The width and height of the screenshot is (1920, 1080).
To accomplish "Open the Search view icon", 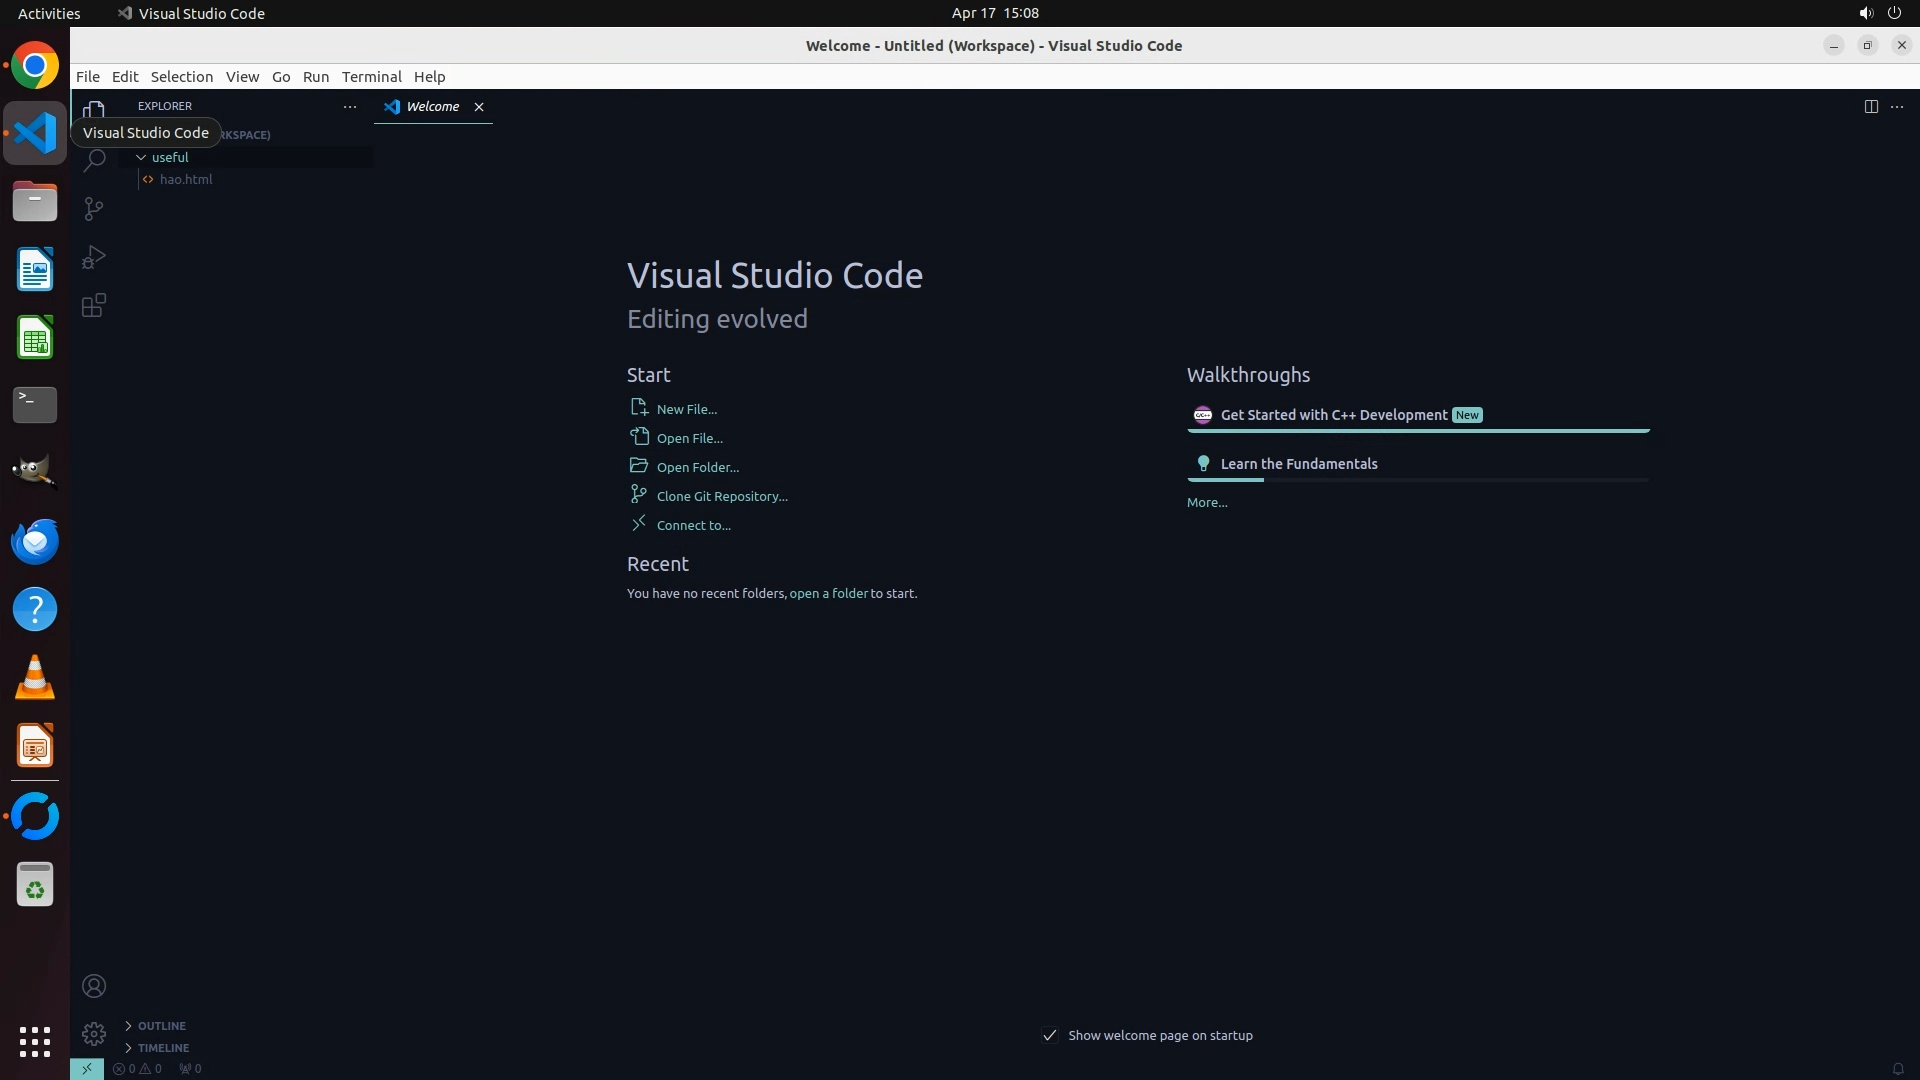I will coord(94,160).
